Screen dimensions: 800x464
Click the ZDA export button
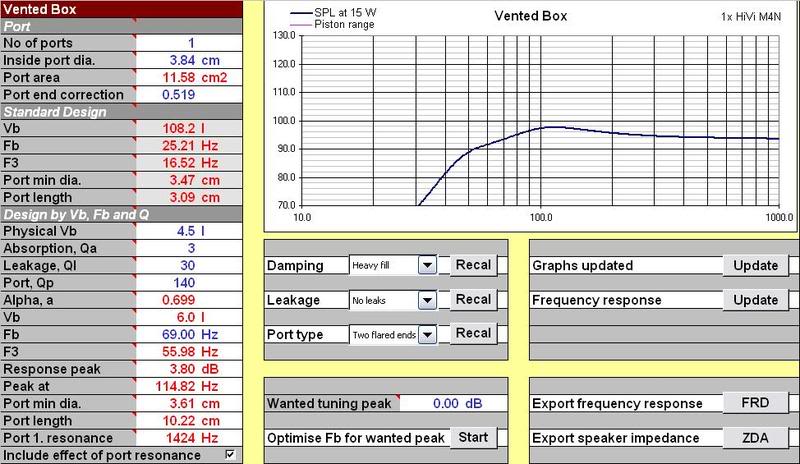click(x=755, y=438)
